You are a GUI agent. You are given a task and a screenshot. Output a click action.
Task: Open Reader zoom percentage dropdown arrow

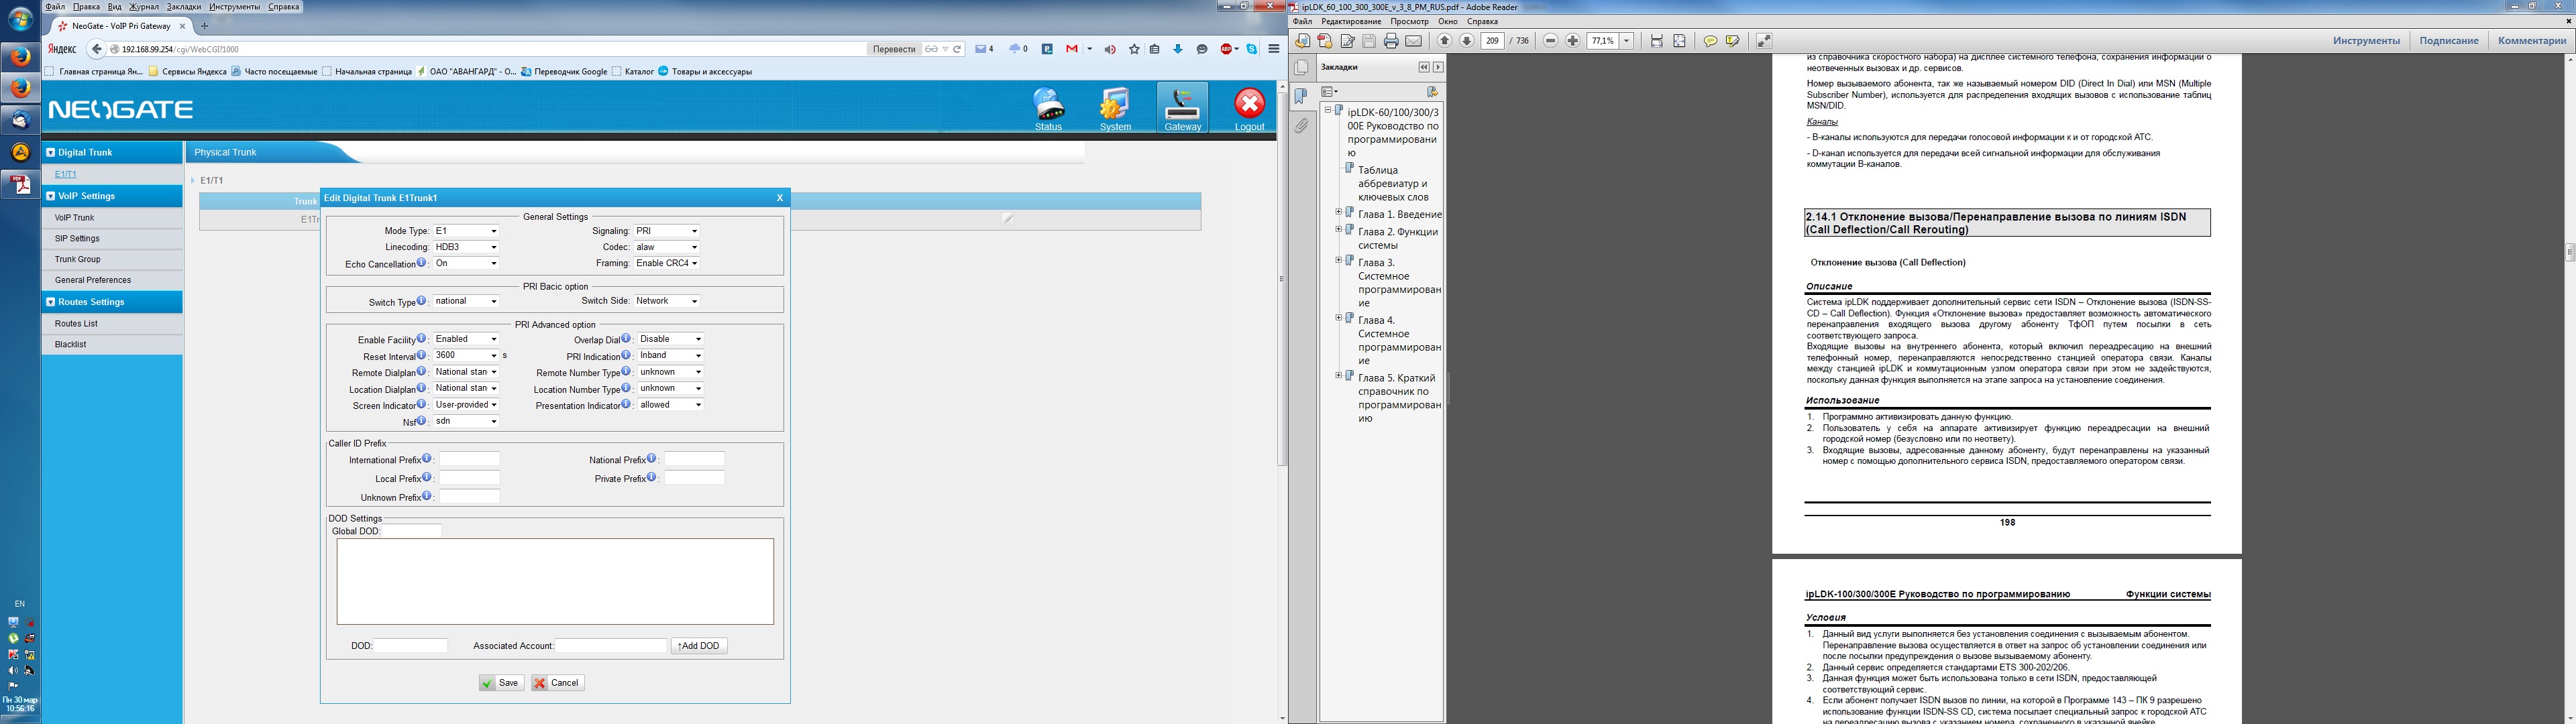[1627, 41]
